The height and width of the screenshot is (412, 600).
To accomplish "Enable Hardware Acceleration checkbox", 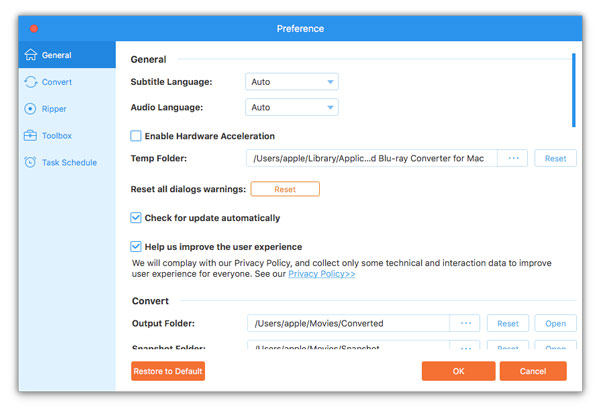I will point(137,136).
